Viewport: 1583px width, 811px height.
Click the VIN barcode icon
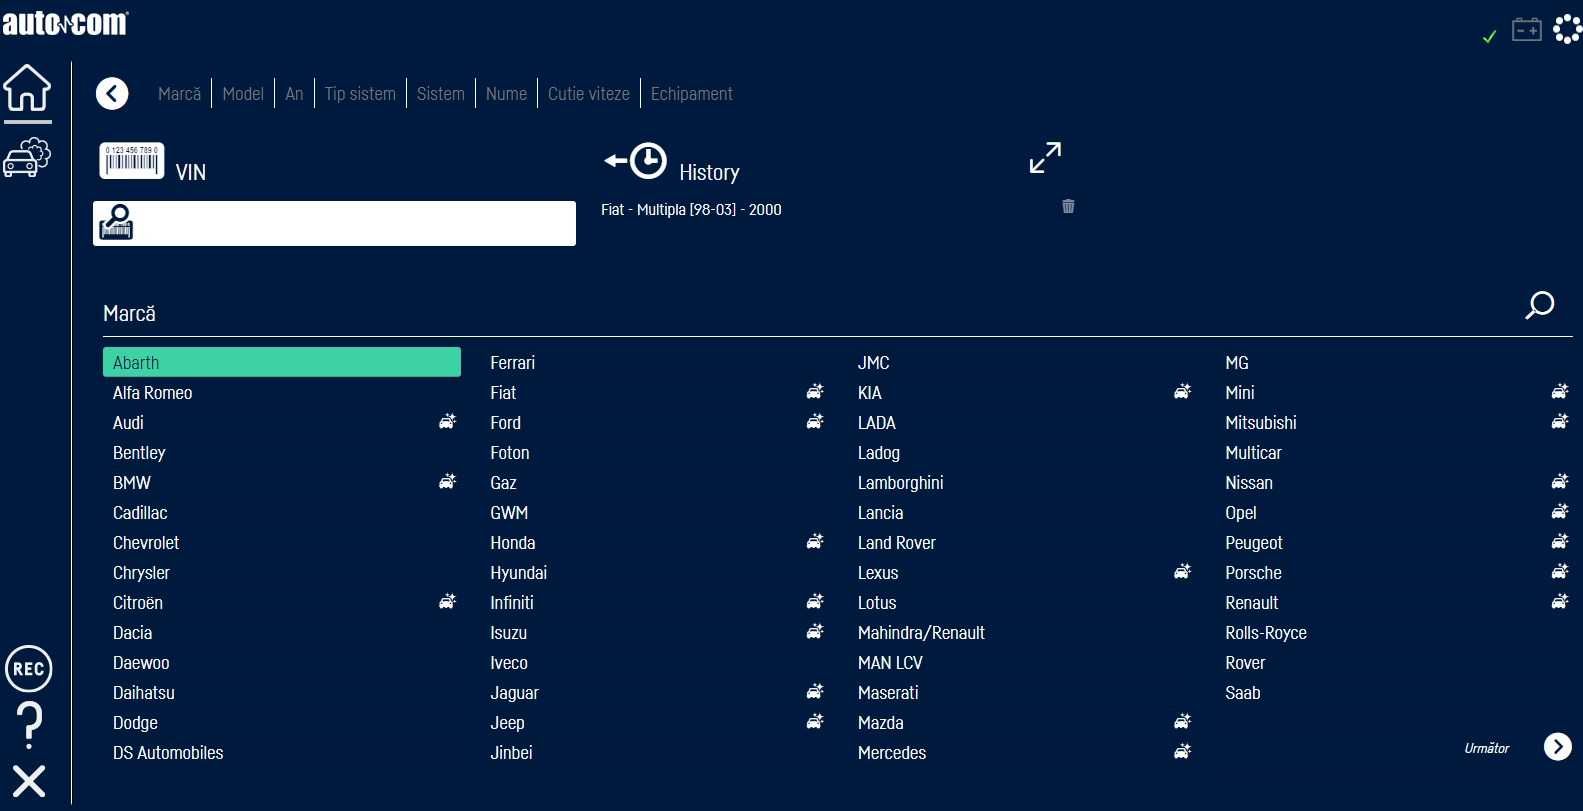[132, 161]
